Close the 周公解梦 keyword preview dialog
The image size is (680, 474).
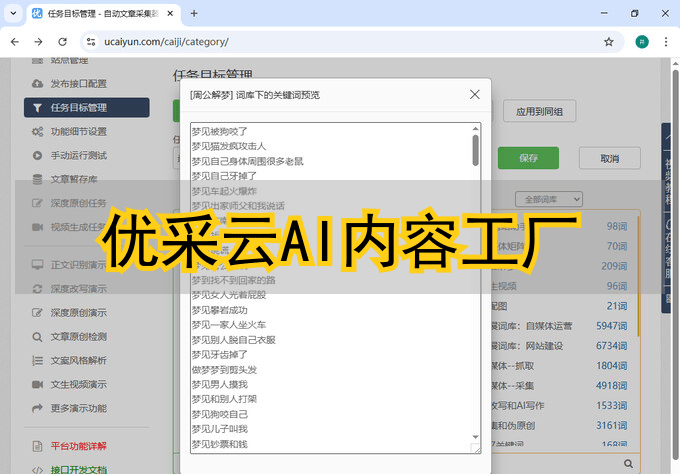[x=475, y=94]
